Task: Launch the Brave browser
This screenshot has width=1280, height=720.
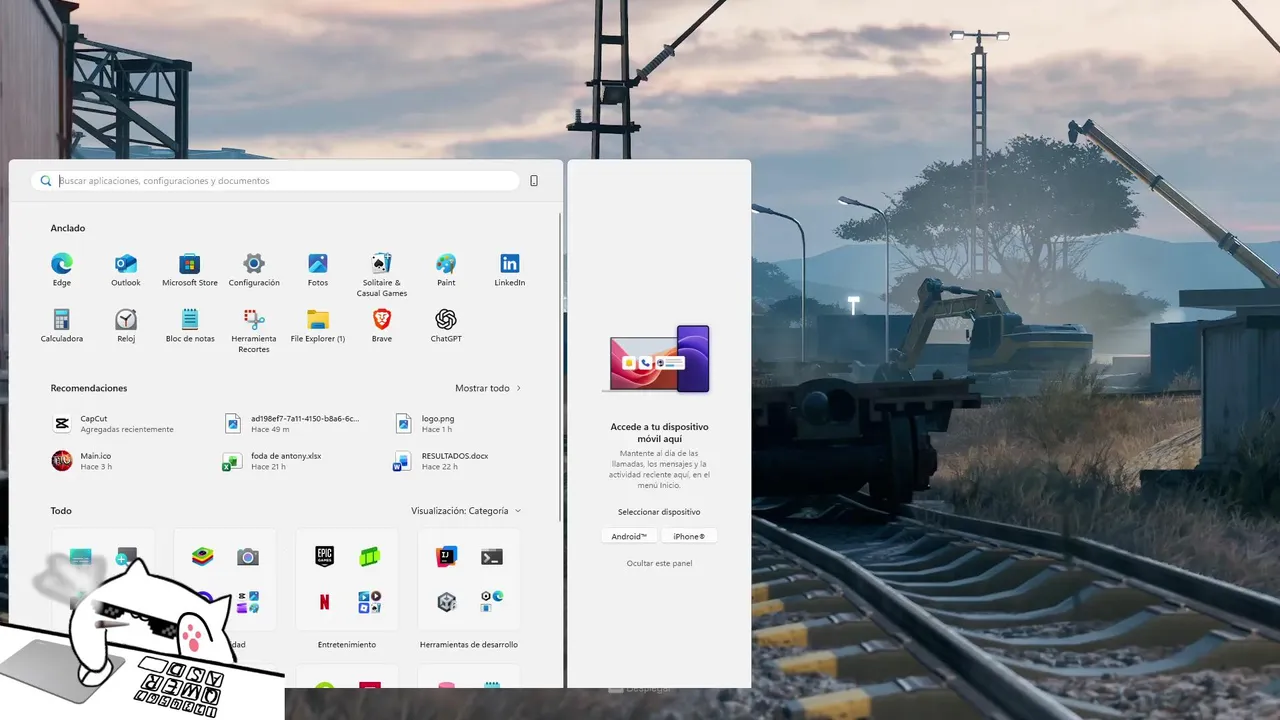Action: coord(382,320)
